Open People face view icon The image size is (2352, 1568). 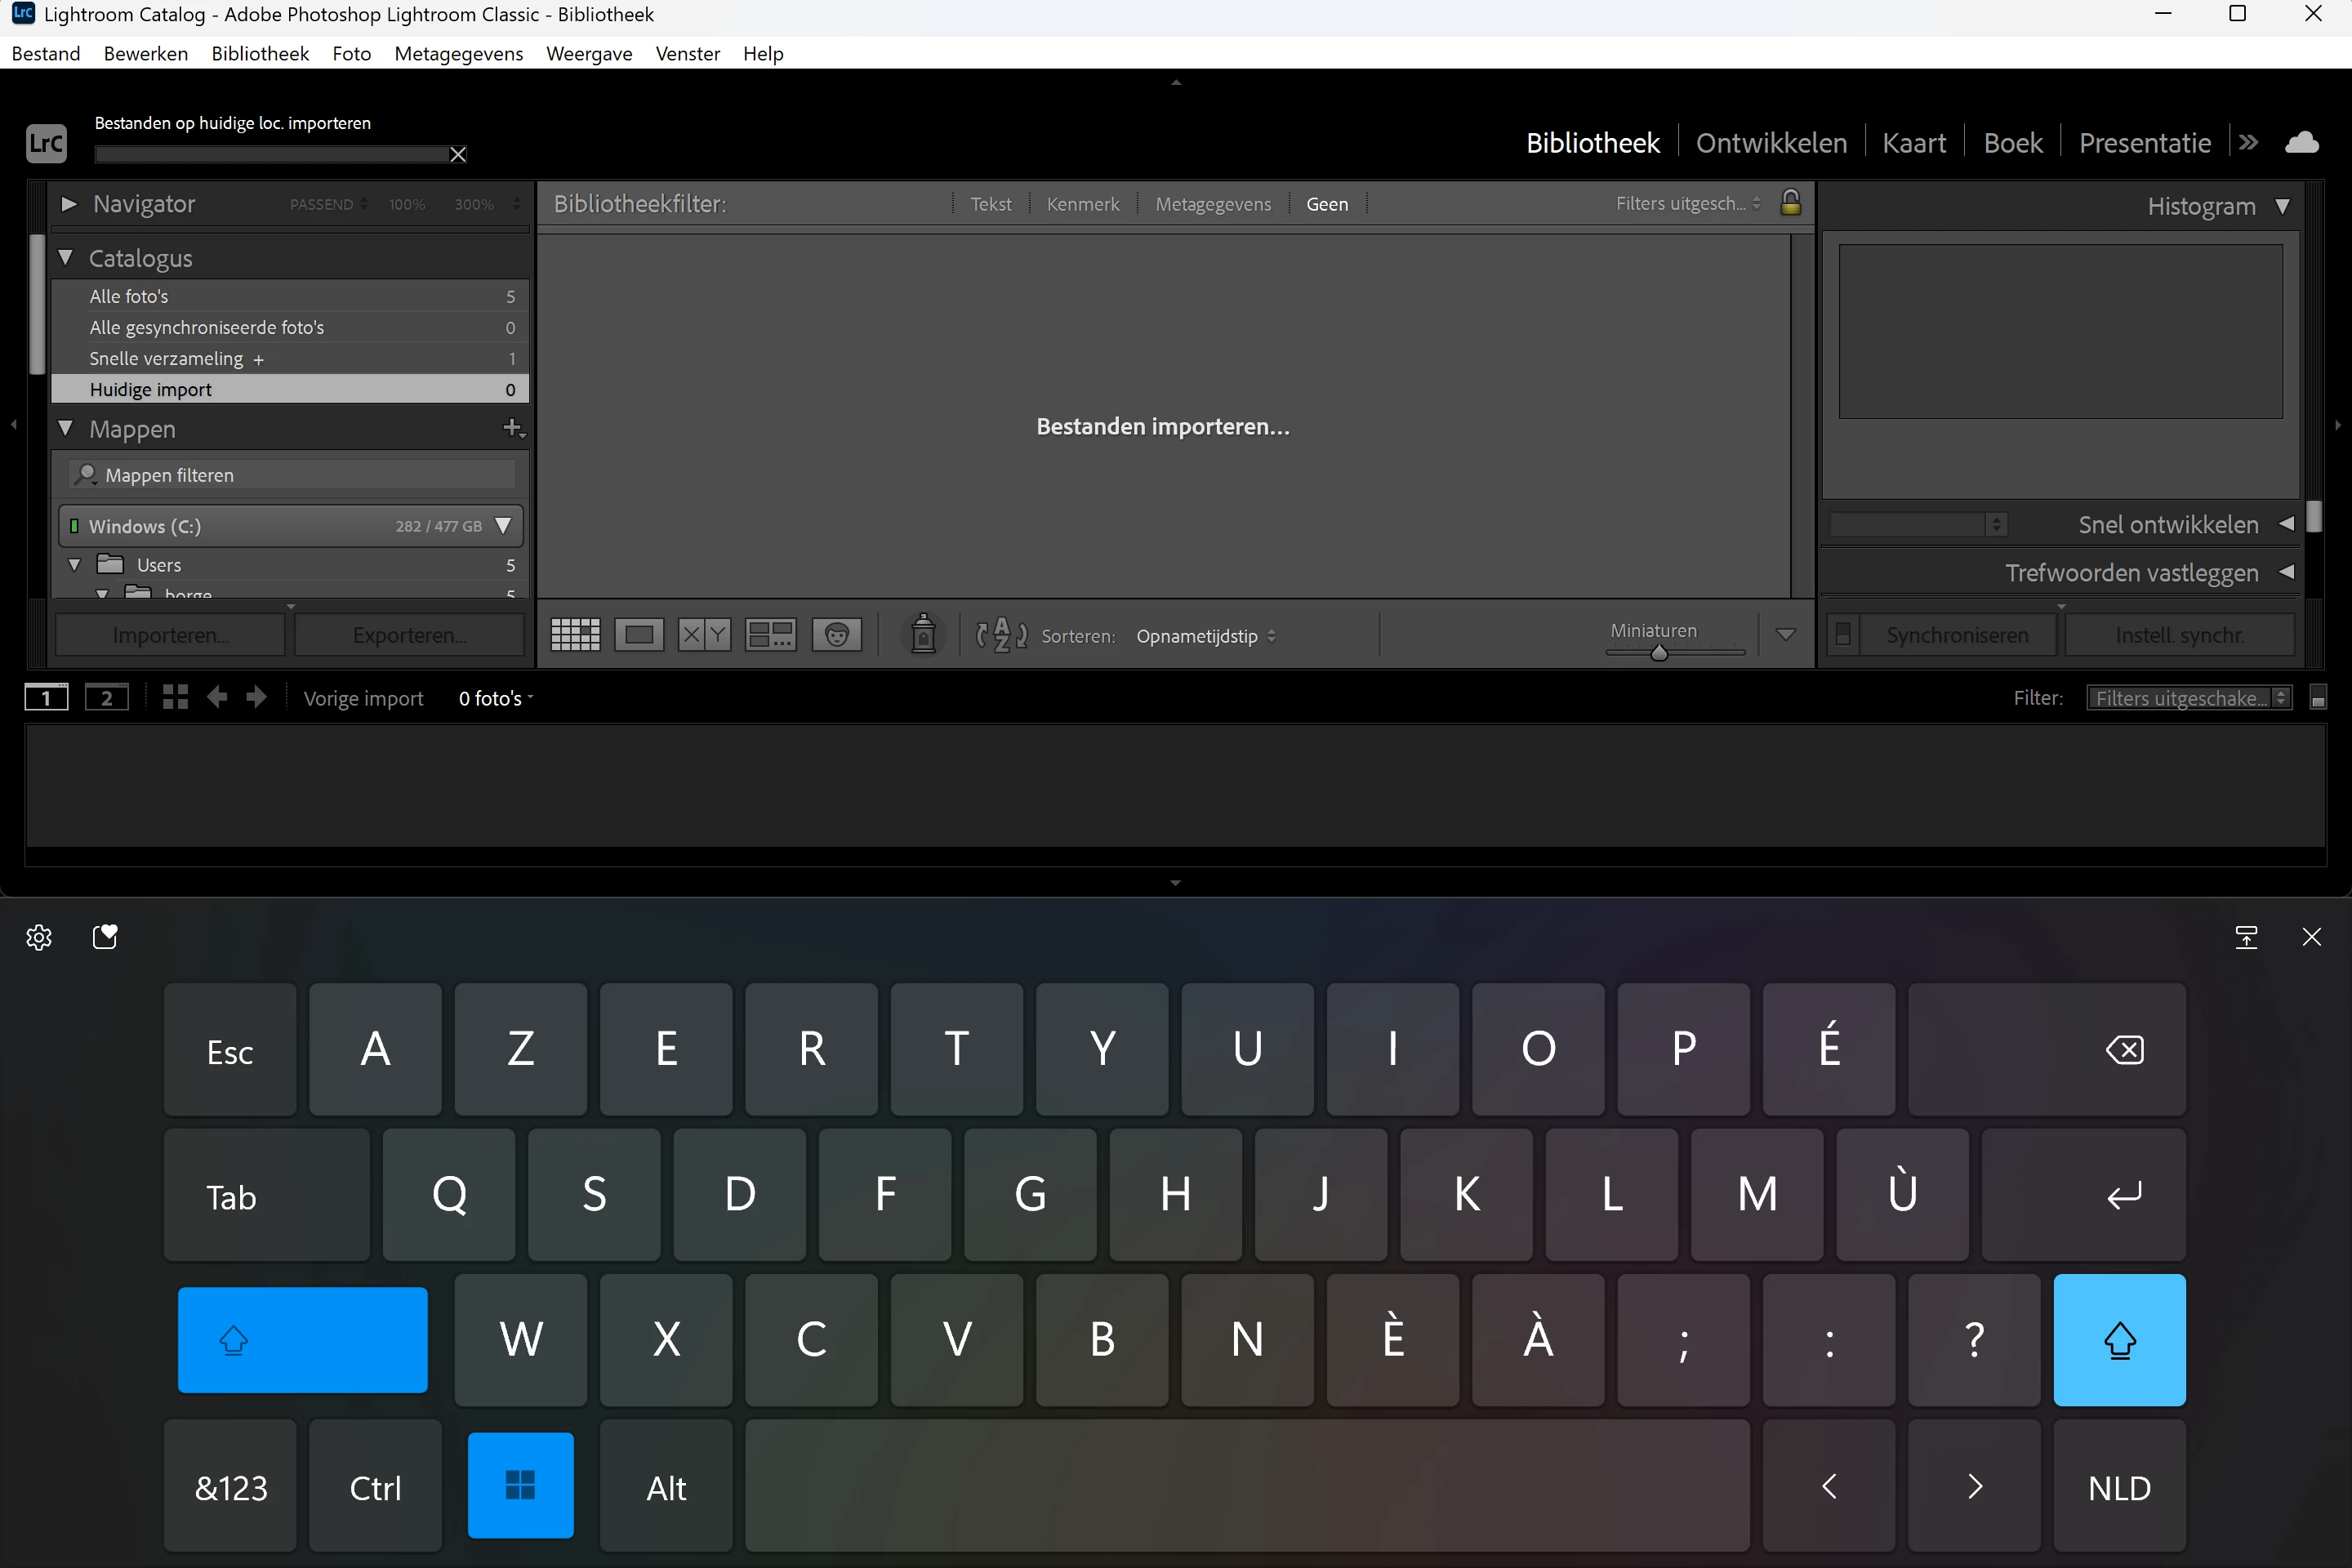click(837, 635)
